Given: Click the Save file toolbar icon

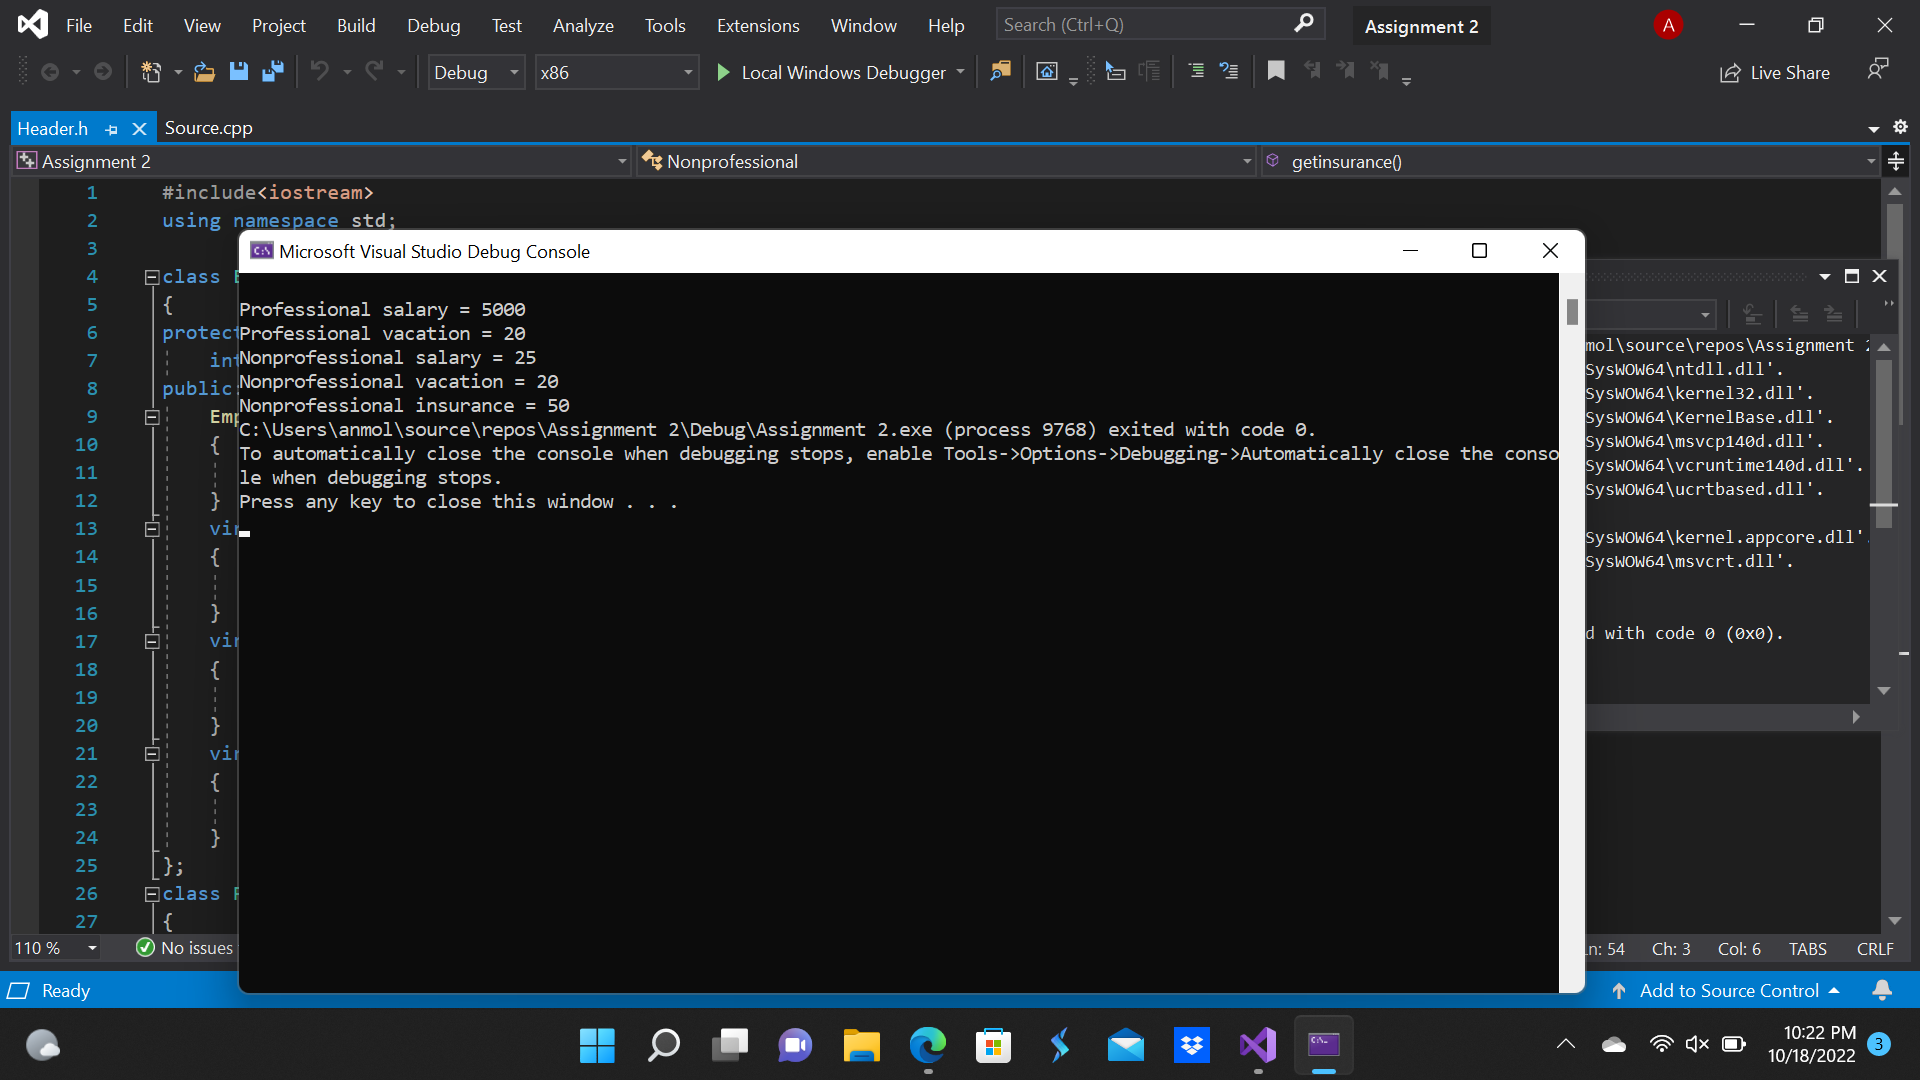Looking at the screenshot, I should (x=238, y=72).
